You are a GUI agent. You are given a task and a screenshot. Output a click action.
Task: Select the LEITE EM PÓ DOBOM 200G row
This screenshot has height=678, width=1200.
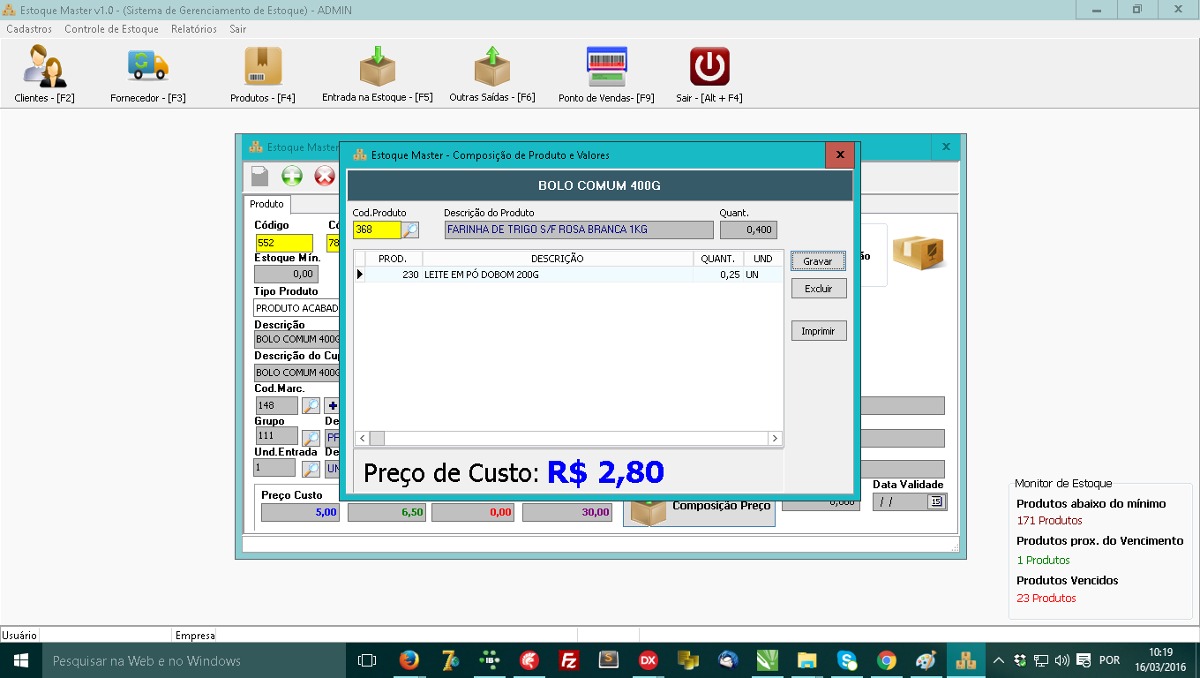tap(568, 274)
